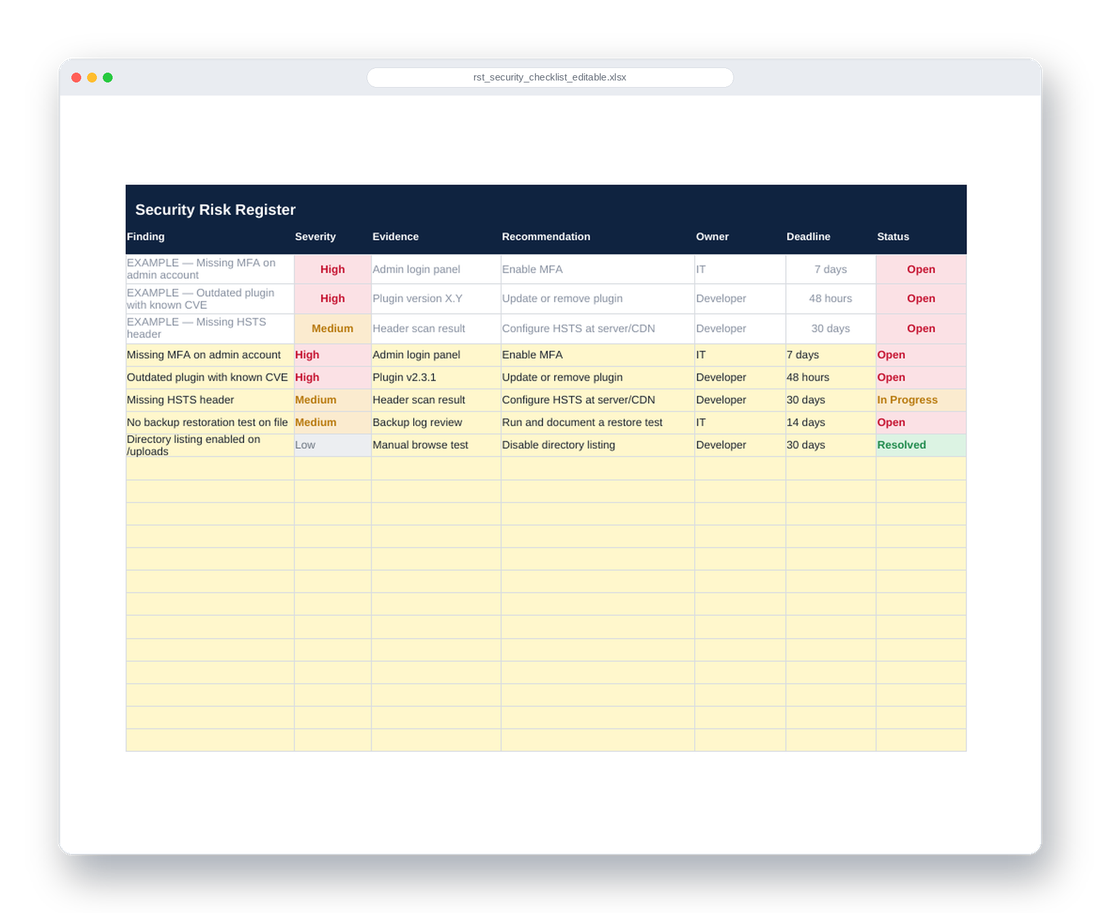Select cell 'EXAMPLE — Outdated plugin with known CVE'
The height and width of the screenshot is (913, 1100).
[210, 299]
